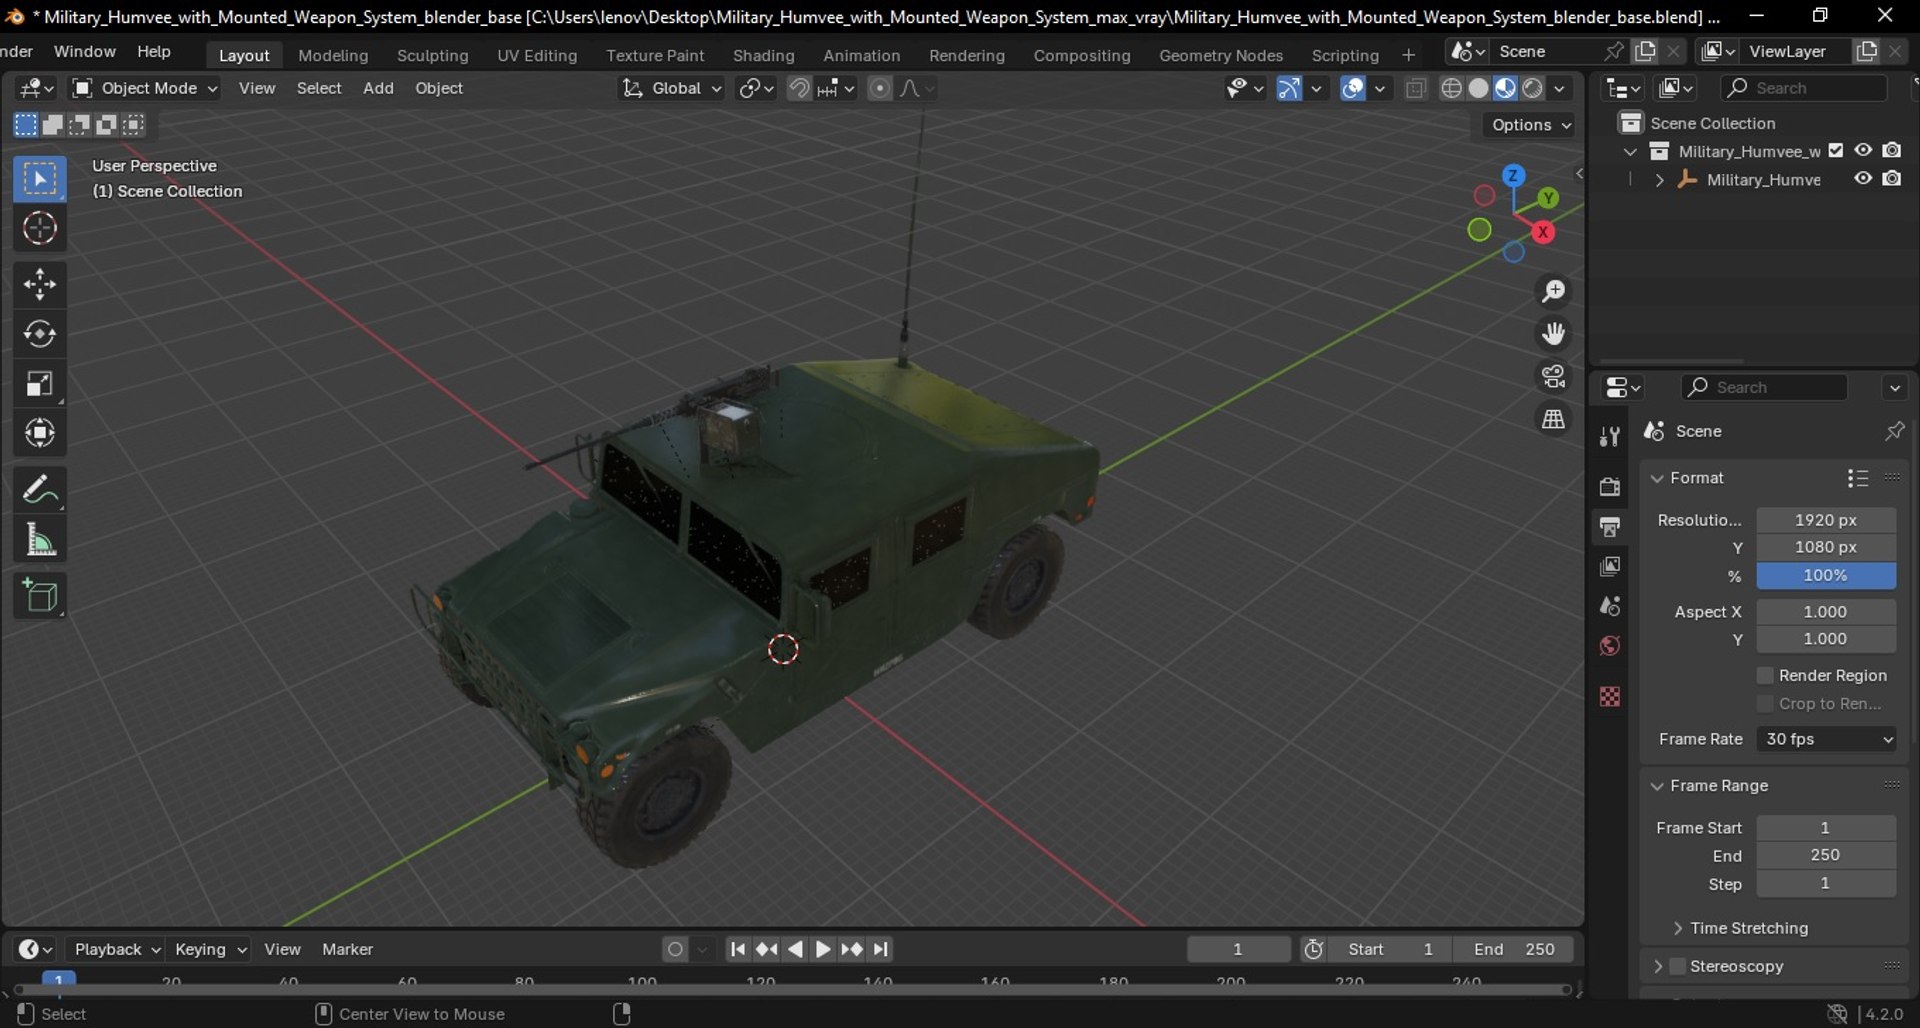Hide Military_Humve object eye icon

(1863, 179)
